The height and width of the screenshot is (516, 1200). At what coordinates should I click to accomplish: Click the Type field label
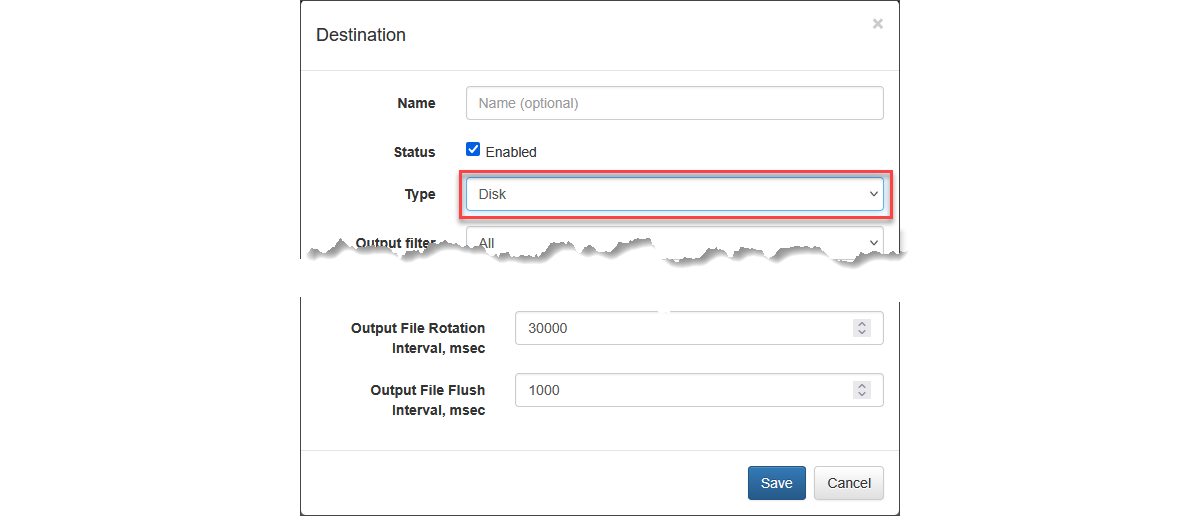420,194
